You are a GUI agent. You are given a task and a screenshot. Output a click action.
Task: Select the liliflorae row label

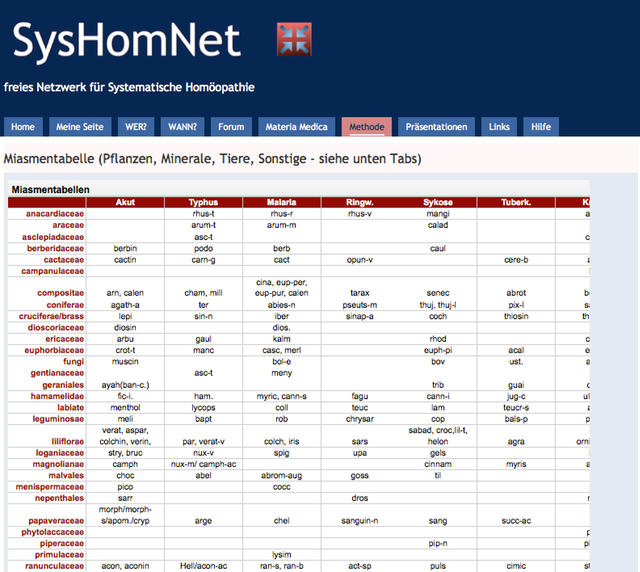coord(67,441)
